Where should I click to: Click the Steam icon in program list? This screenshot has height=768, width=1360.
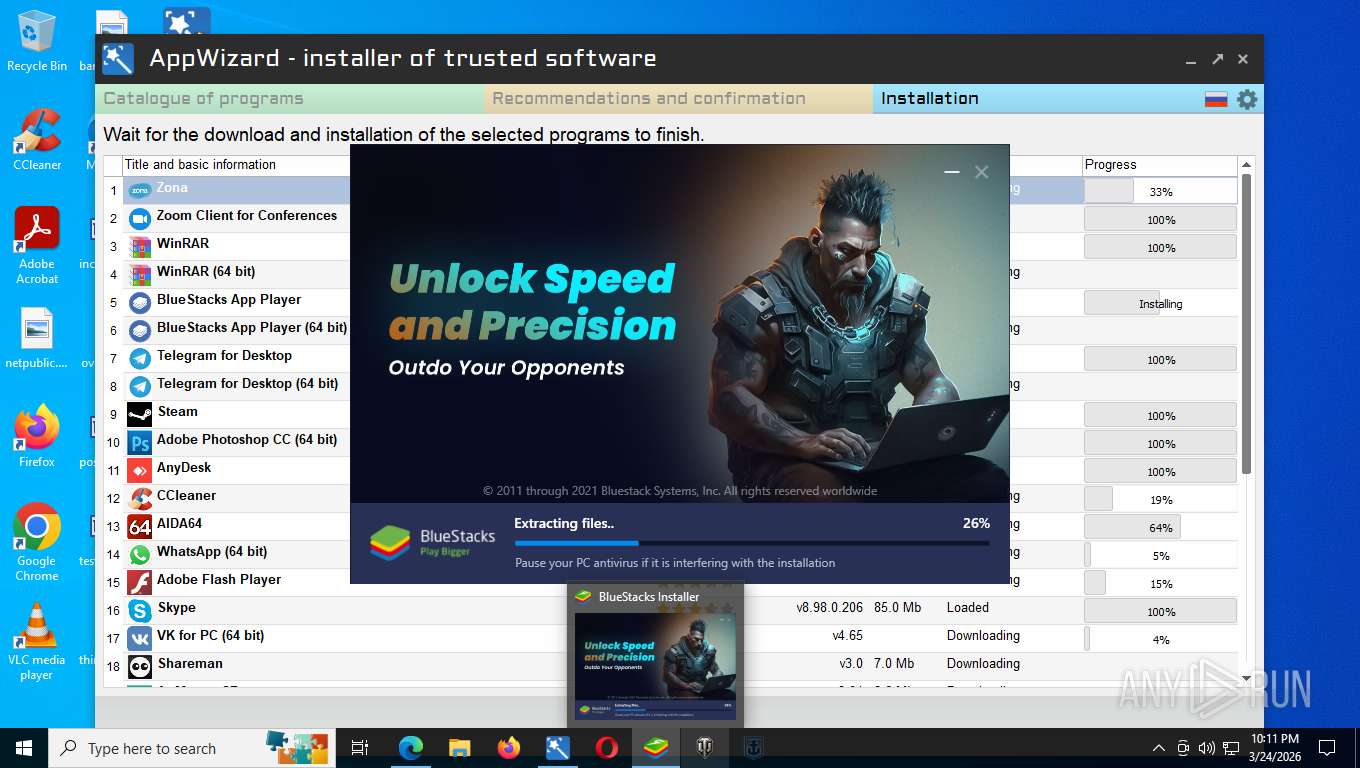(140, 414)
